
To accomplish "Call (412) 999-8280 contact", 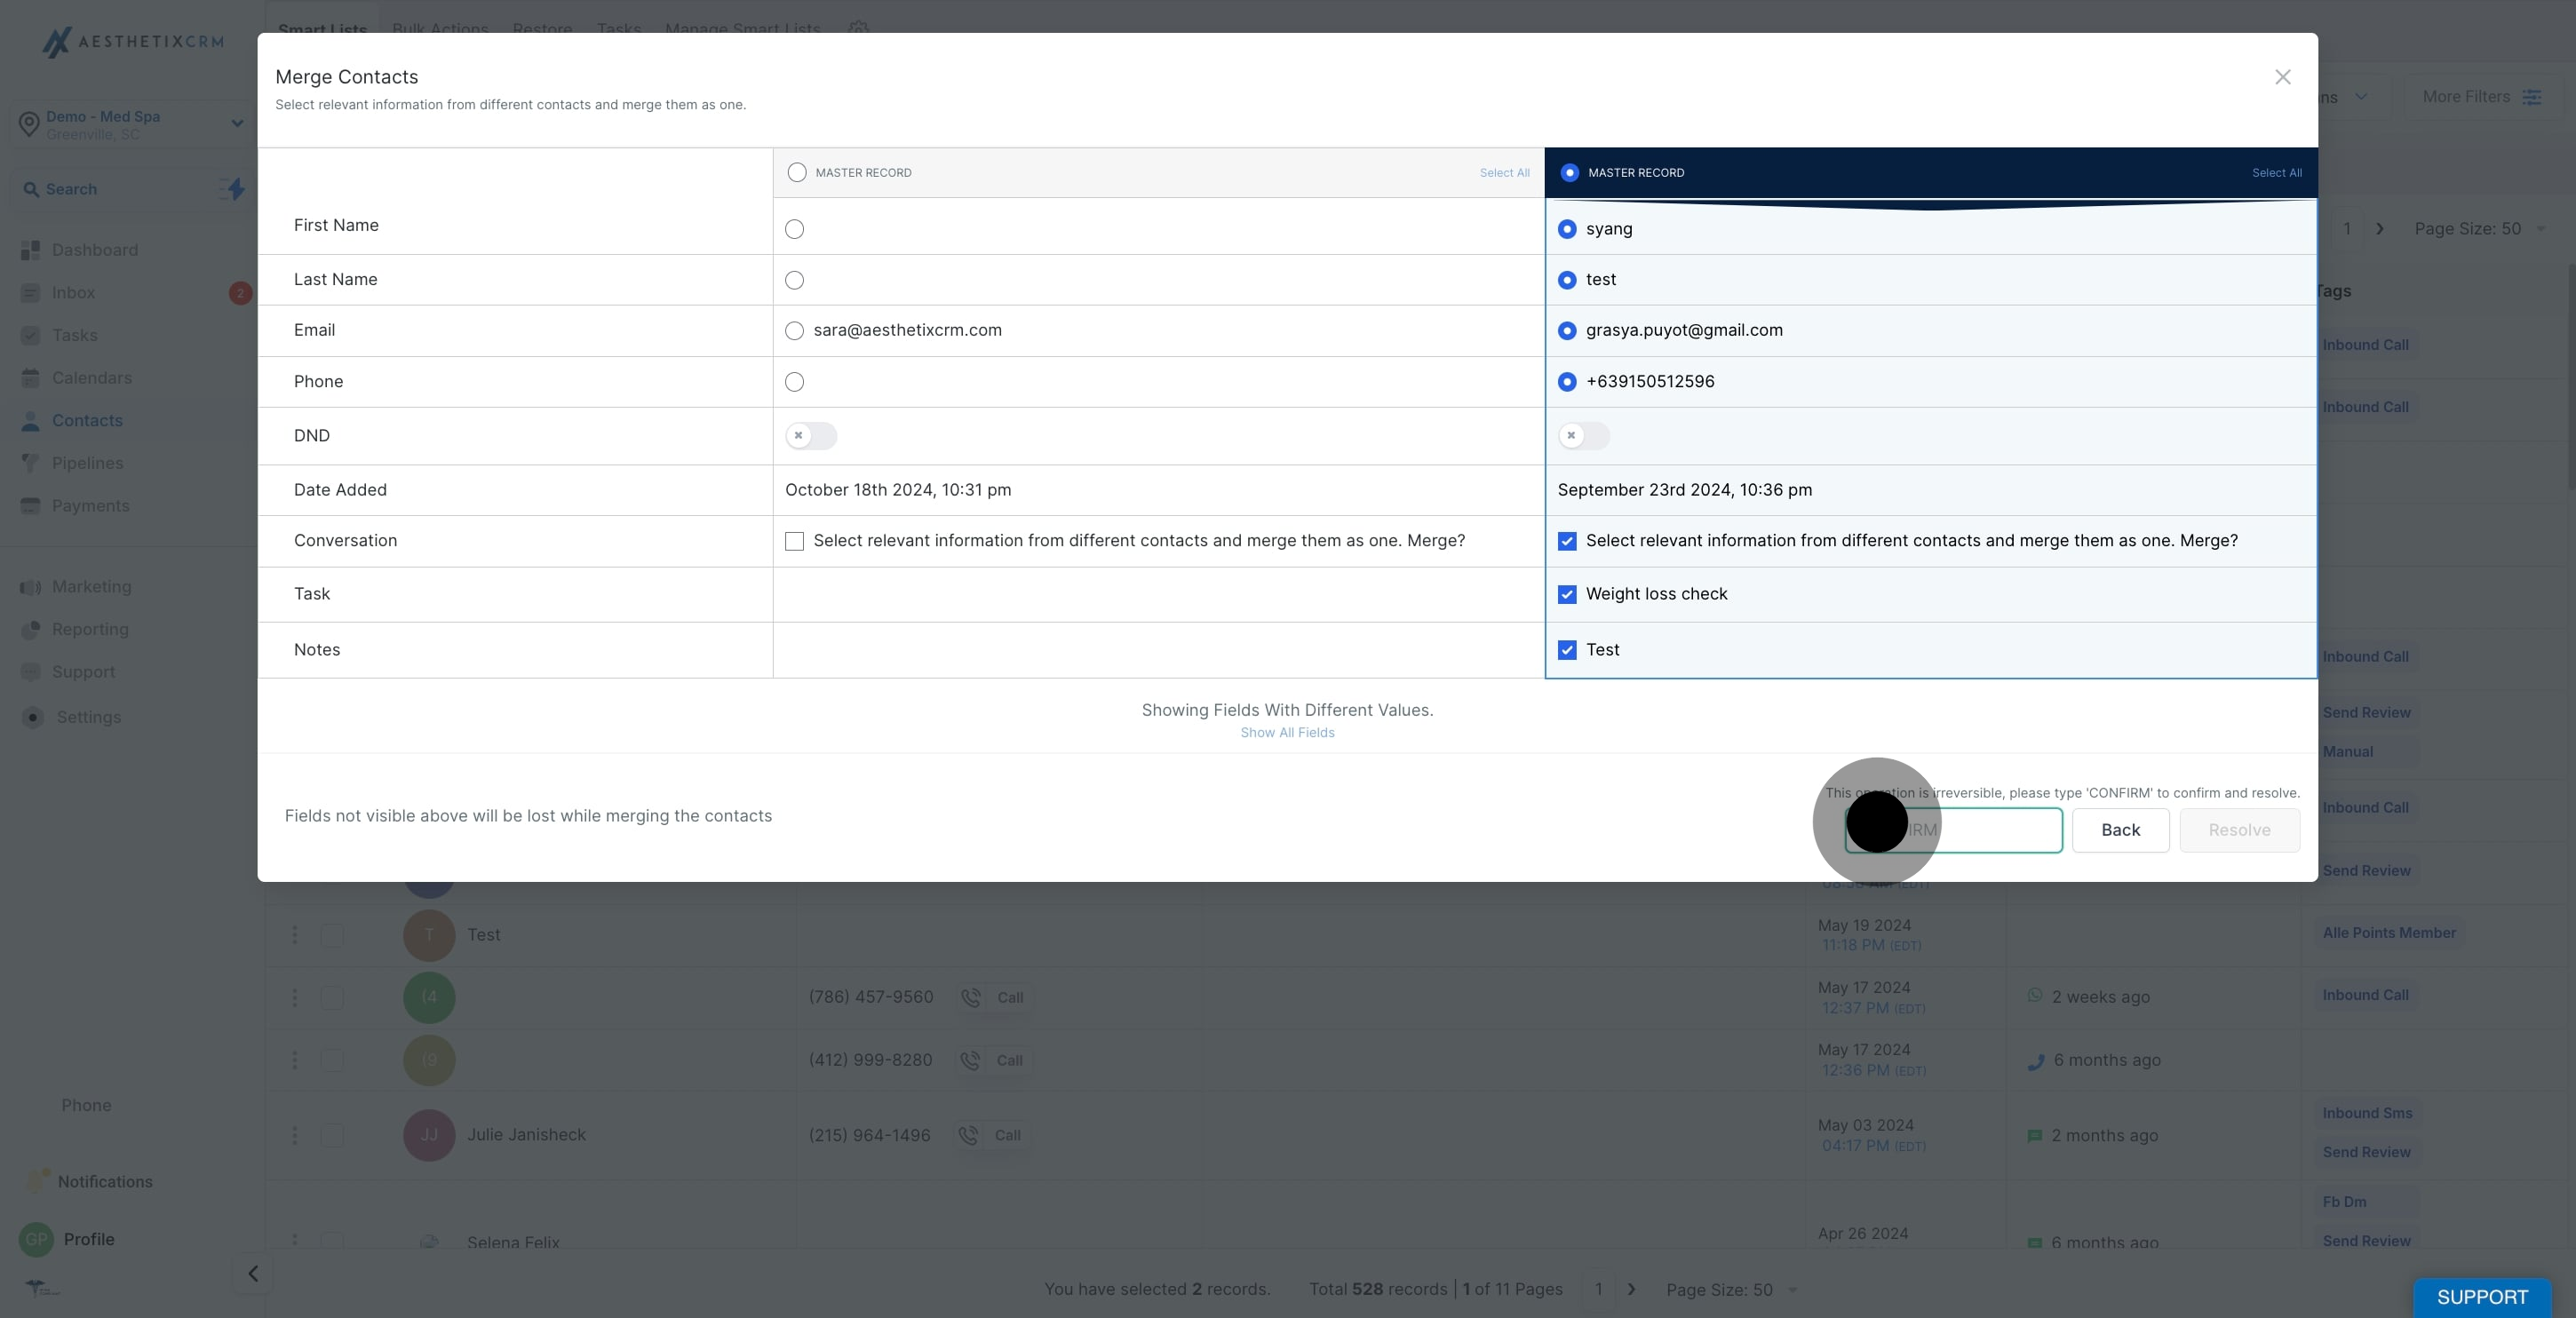I will 994,1060.
